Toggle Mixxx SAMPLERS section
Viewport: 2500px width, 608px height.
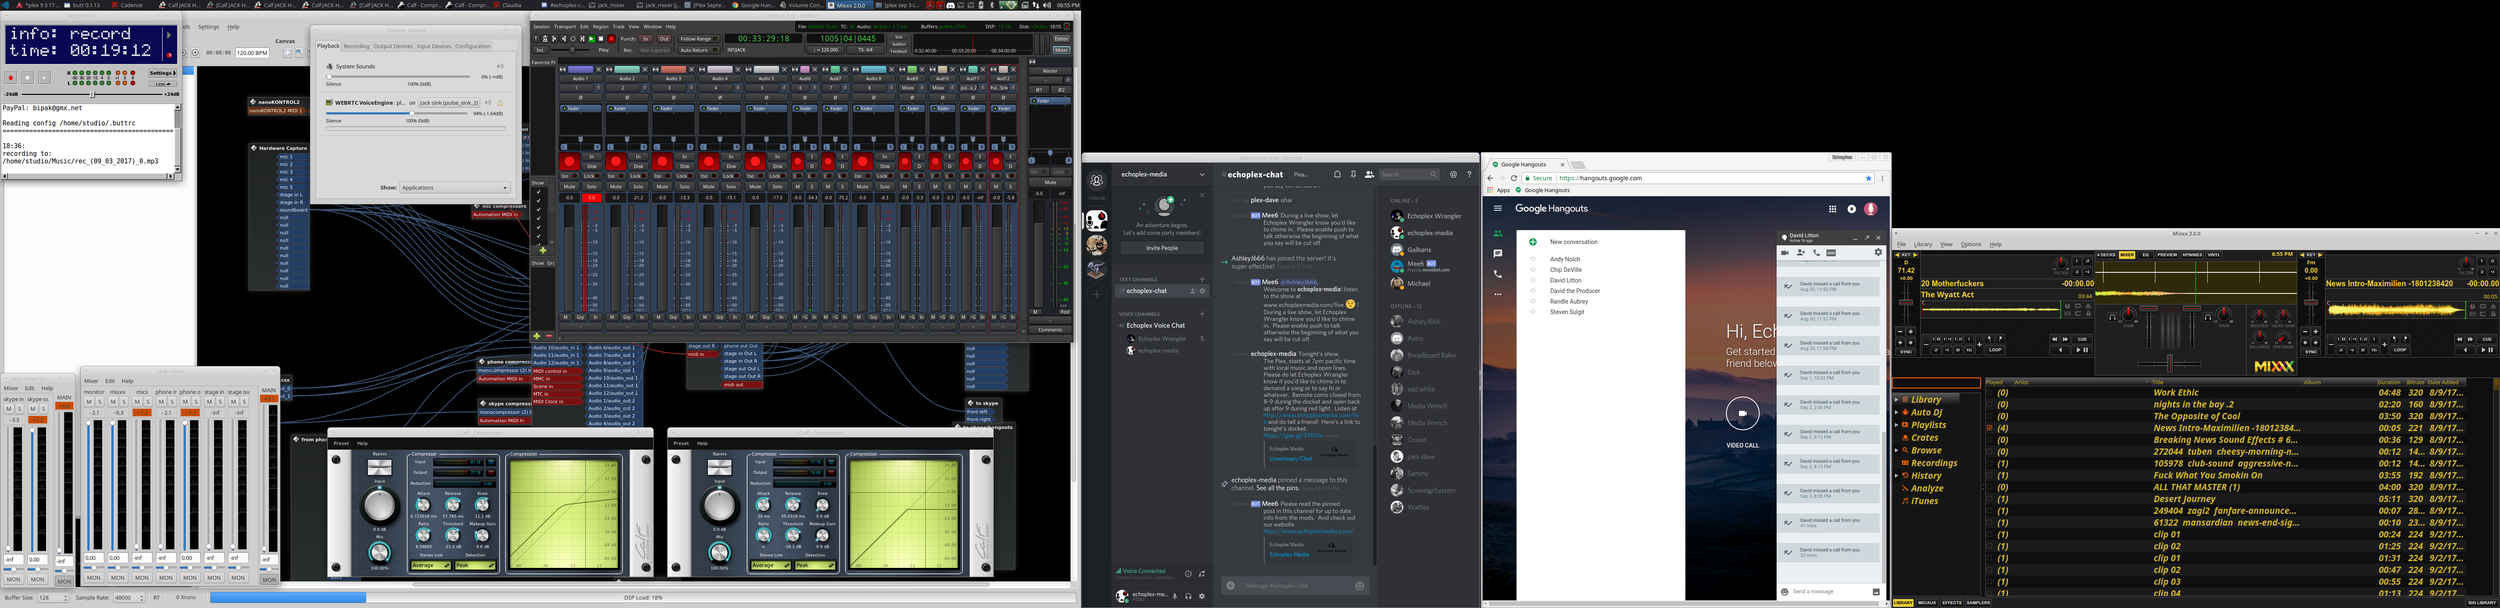(x=1978, y=603)
